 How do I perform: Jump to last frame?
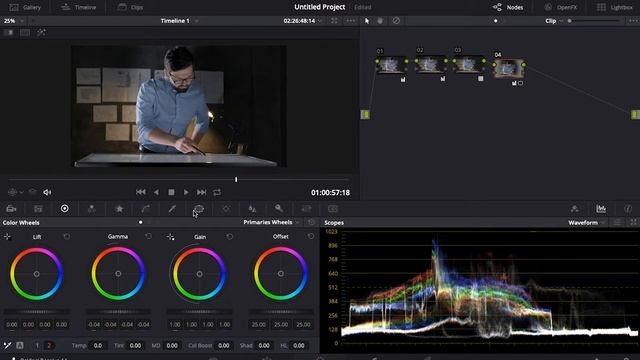(x=202, y=192)
